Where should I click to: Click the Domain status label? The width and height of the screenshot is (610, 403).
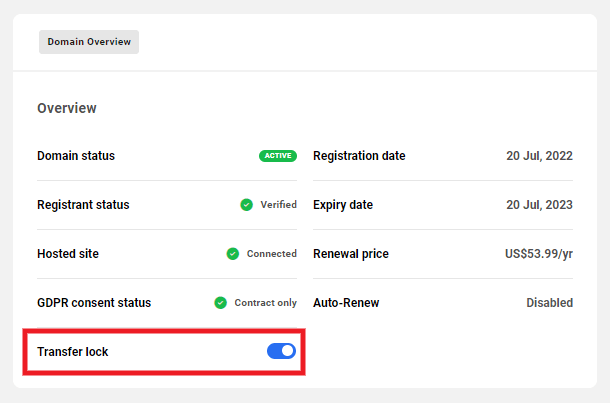[76, 156]
